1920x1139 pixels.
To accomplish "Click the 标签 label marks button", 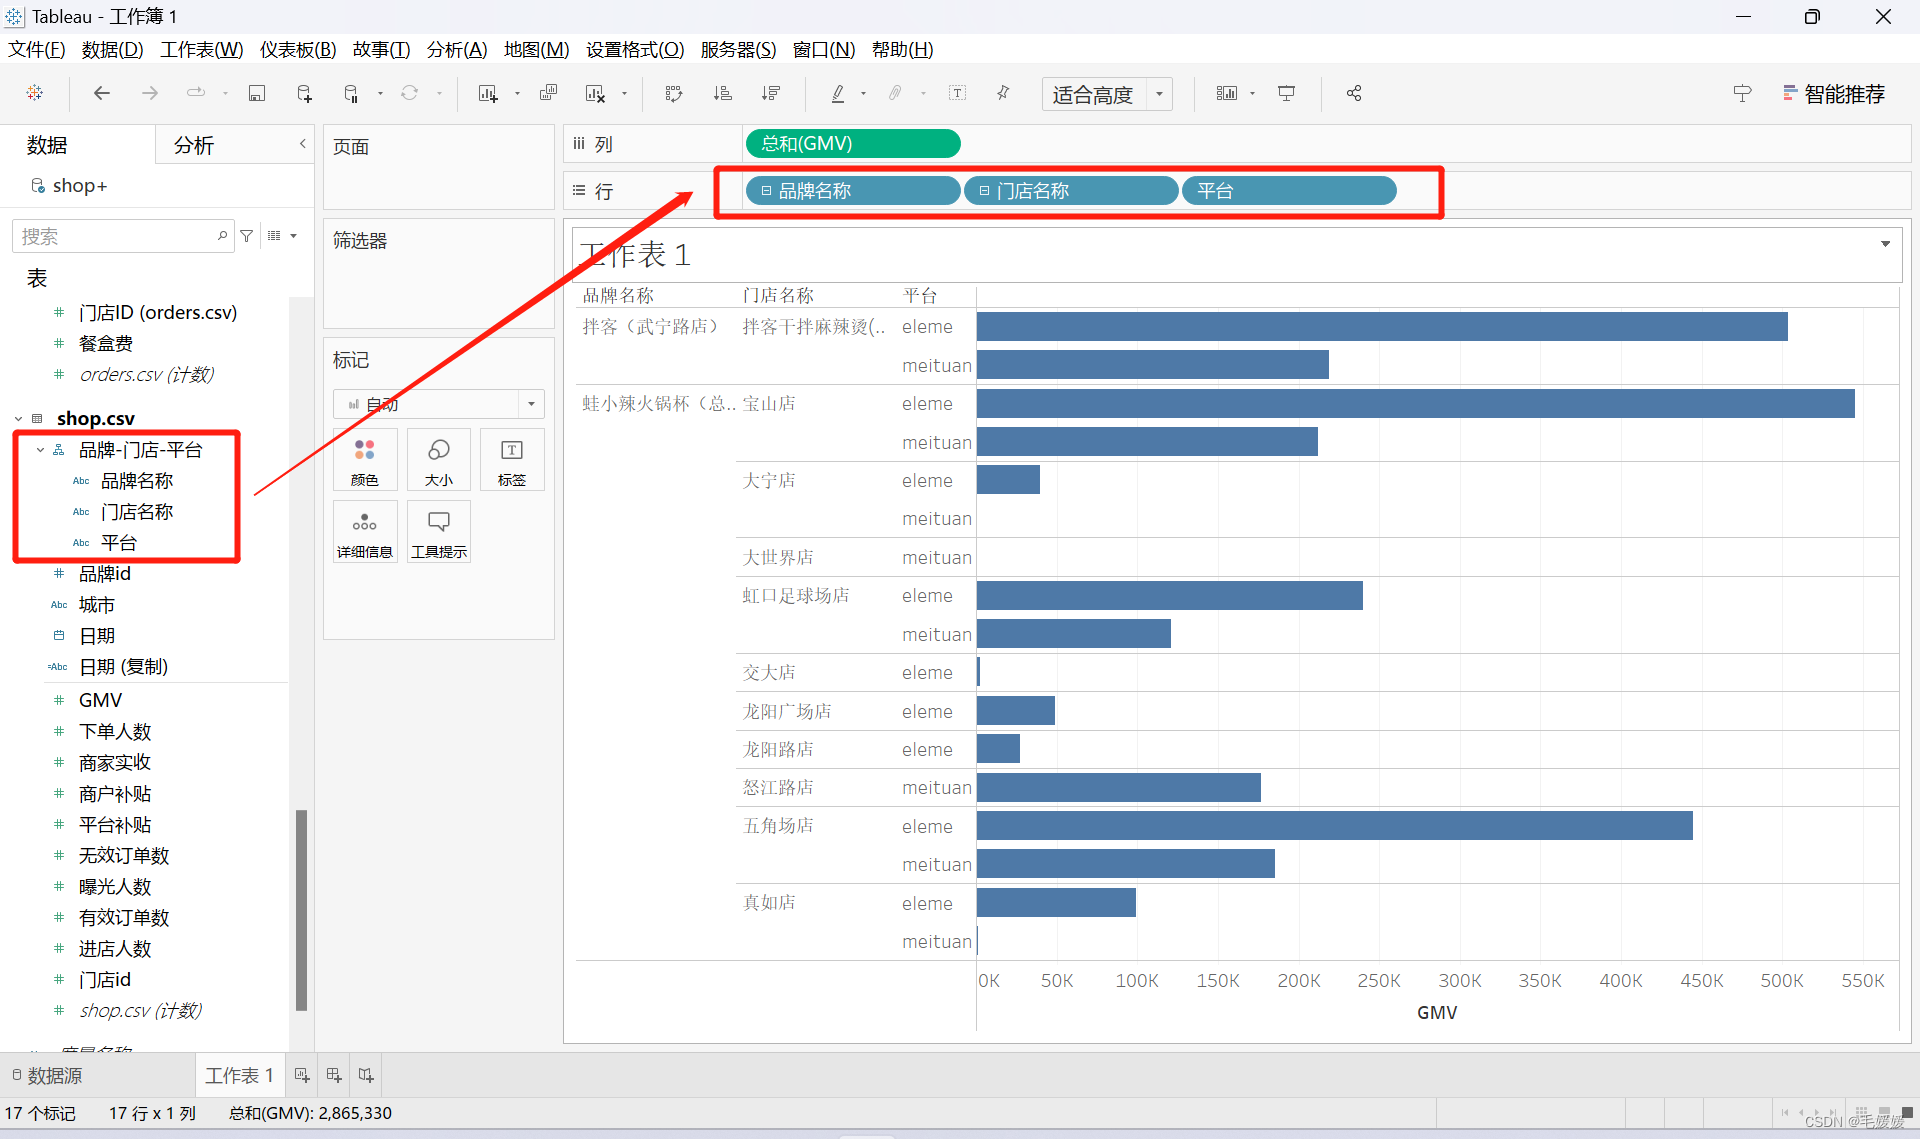I will pyautogui.click(x=512, y=461).
